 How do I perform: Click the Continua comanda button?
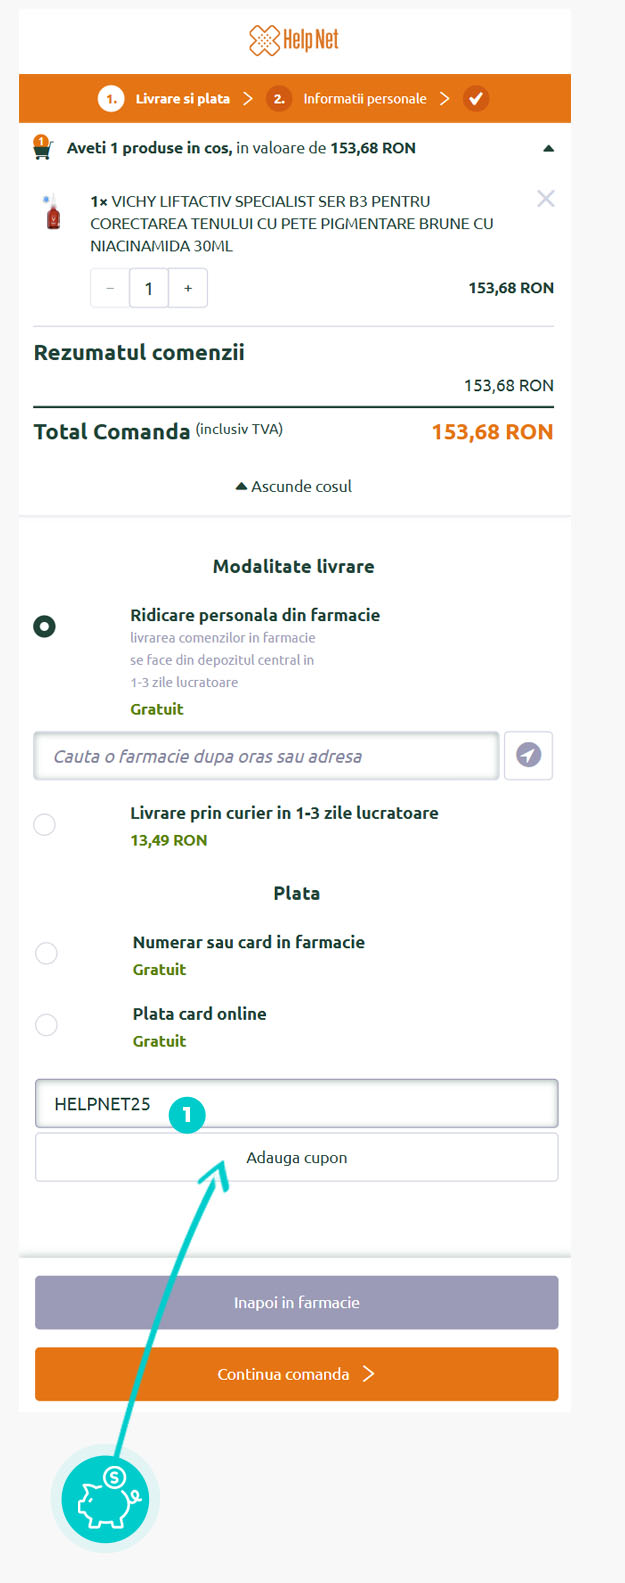coord(297,1374)
